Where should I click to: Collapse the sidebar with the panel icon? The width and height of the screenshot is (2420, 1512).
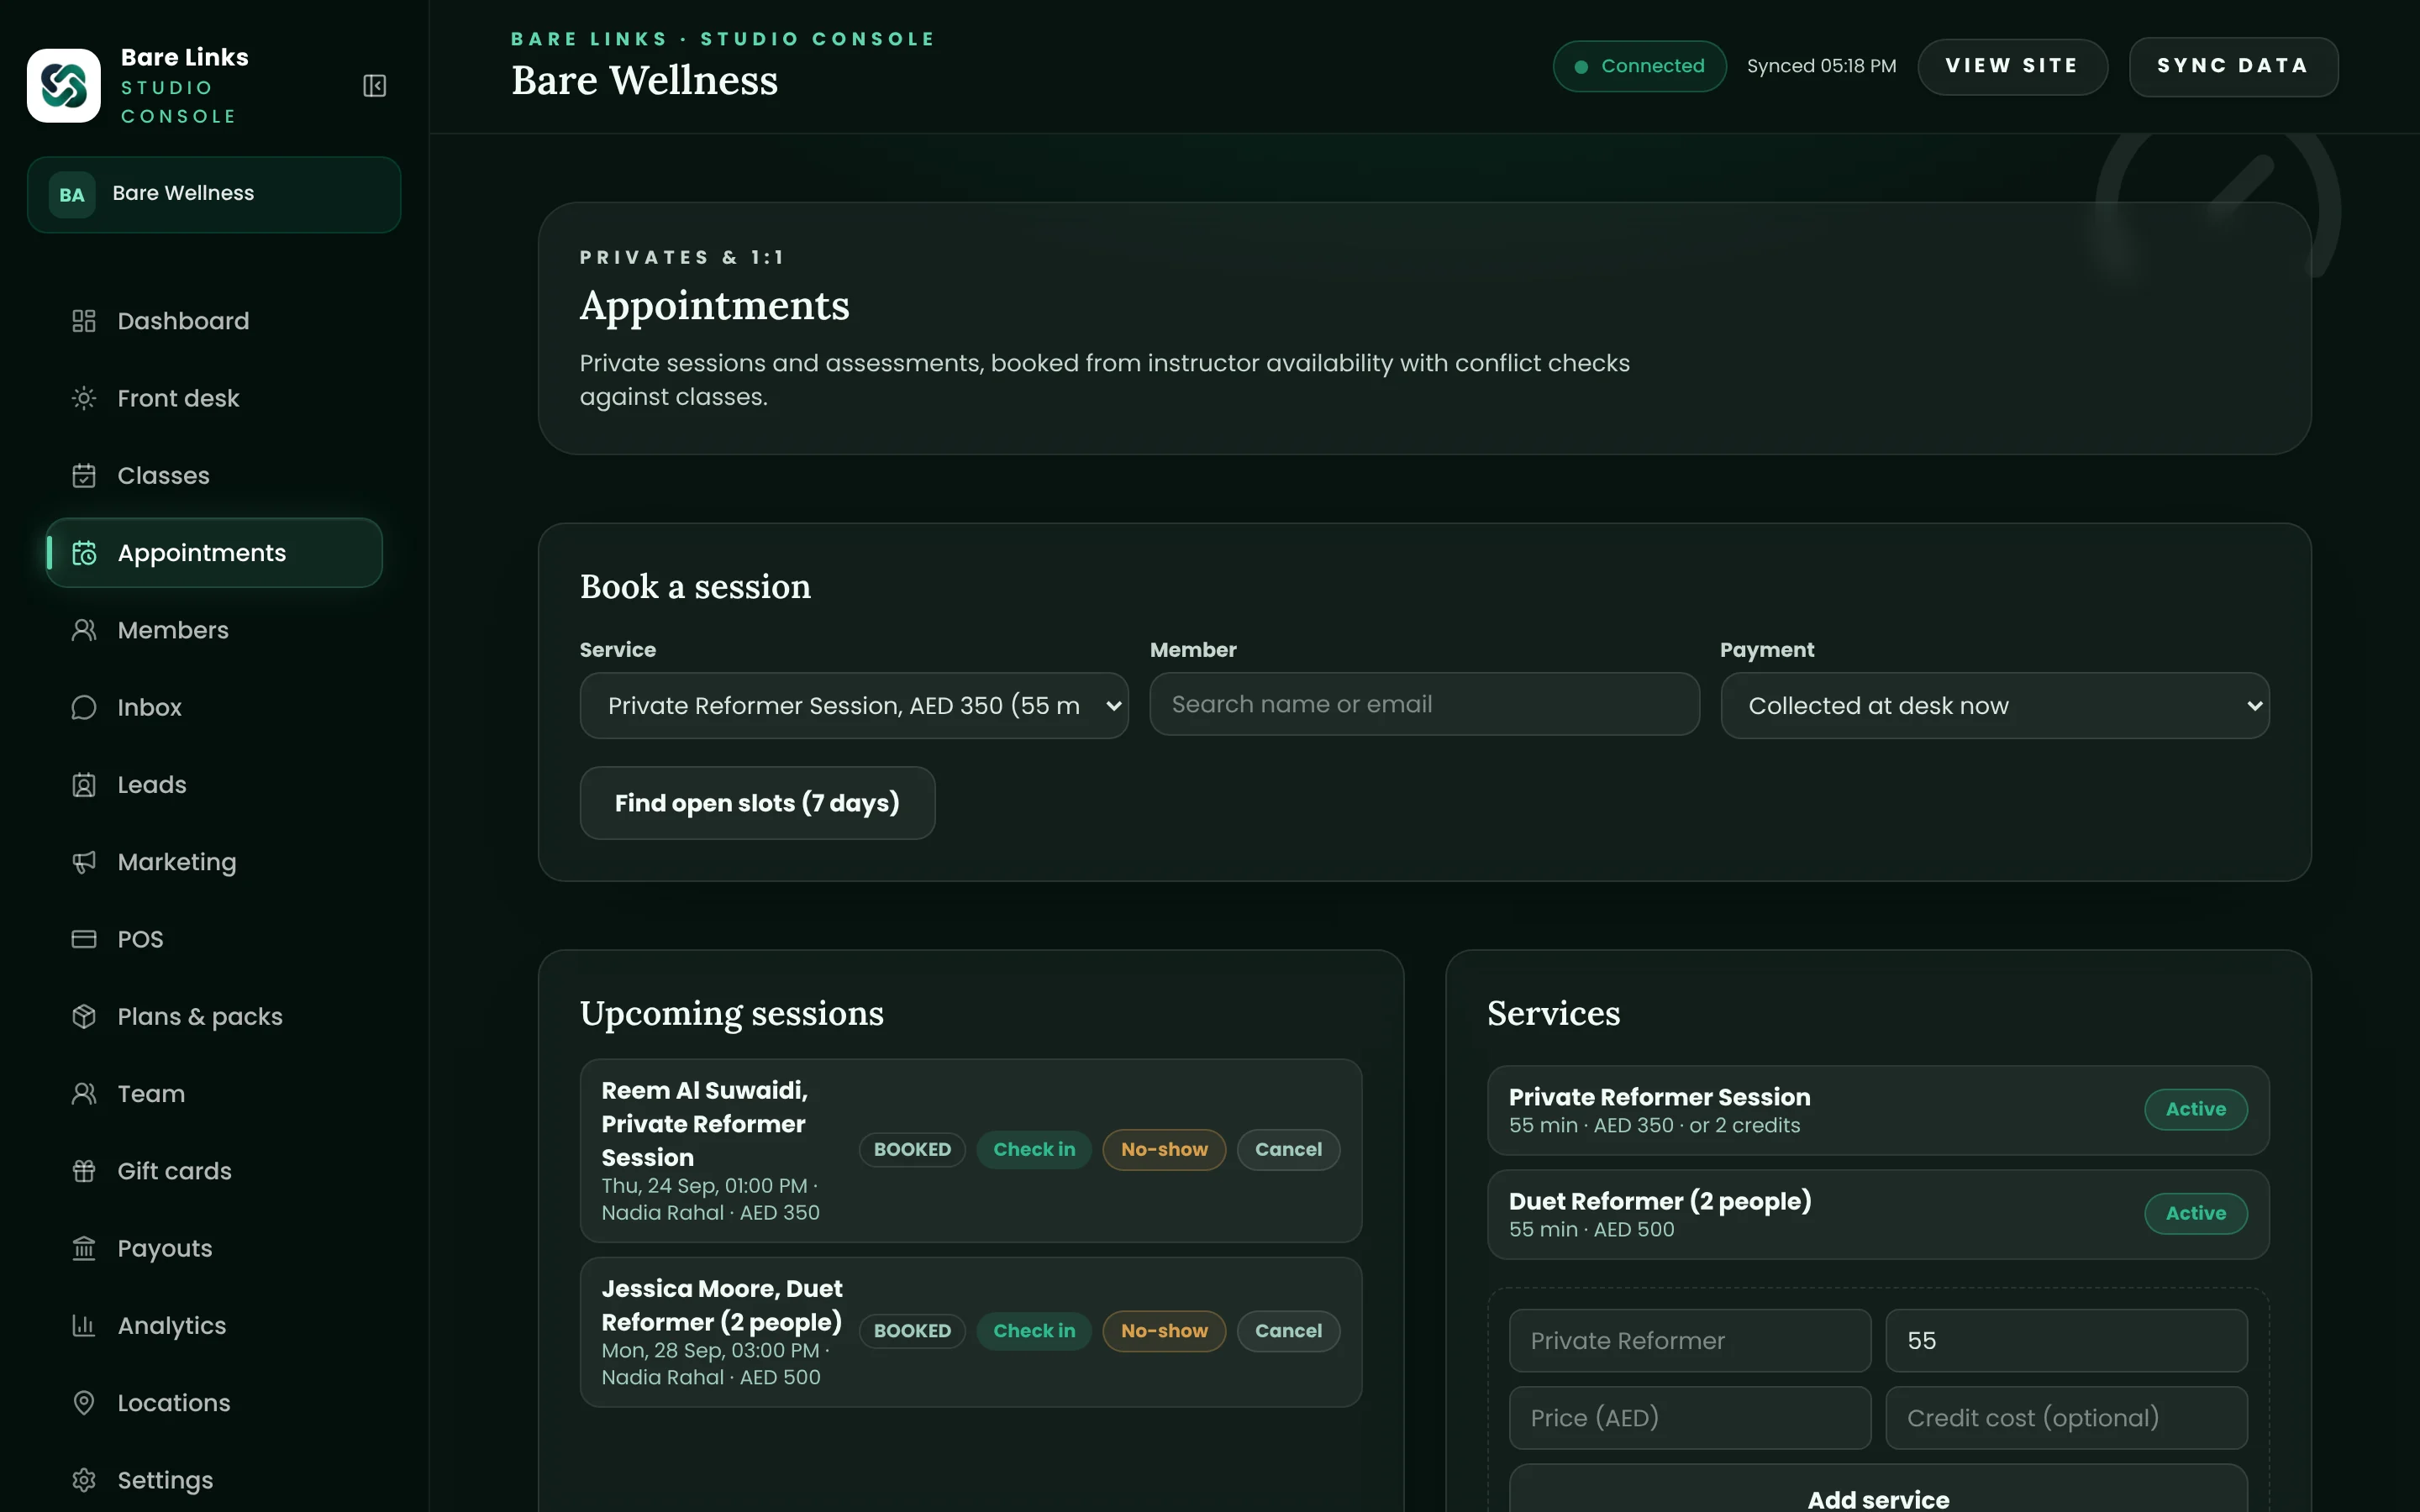(374, 86)
